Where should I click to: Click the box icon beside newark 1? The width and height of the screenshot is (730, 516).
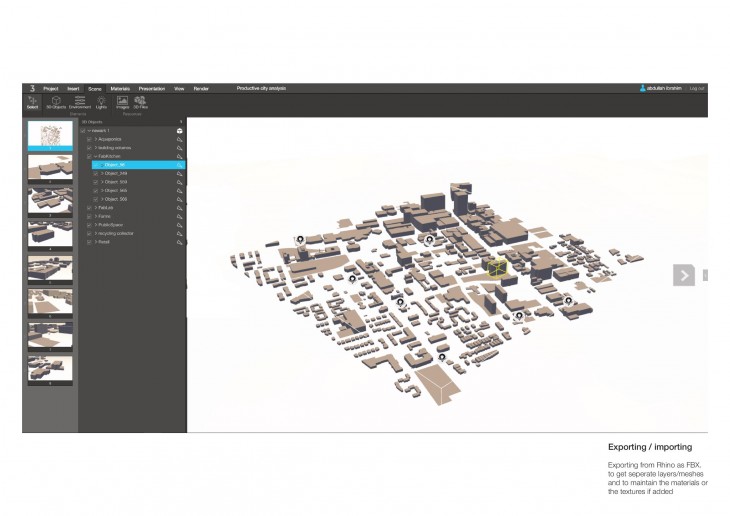[x=179, y=130]
